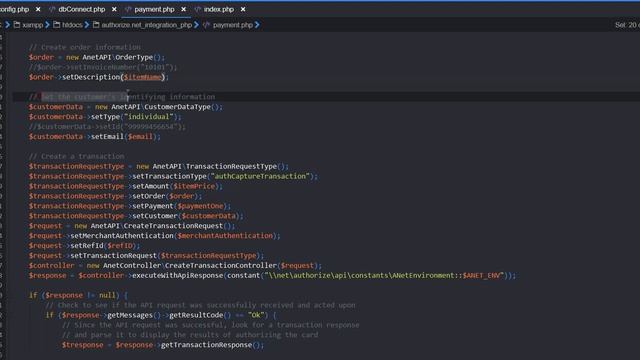Image resolution: width=640 pixels, height=360 pixels.
Task: Click $ANET_ENV in the constant string
Action: point(481,276)
